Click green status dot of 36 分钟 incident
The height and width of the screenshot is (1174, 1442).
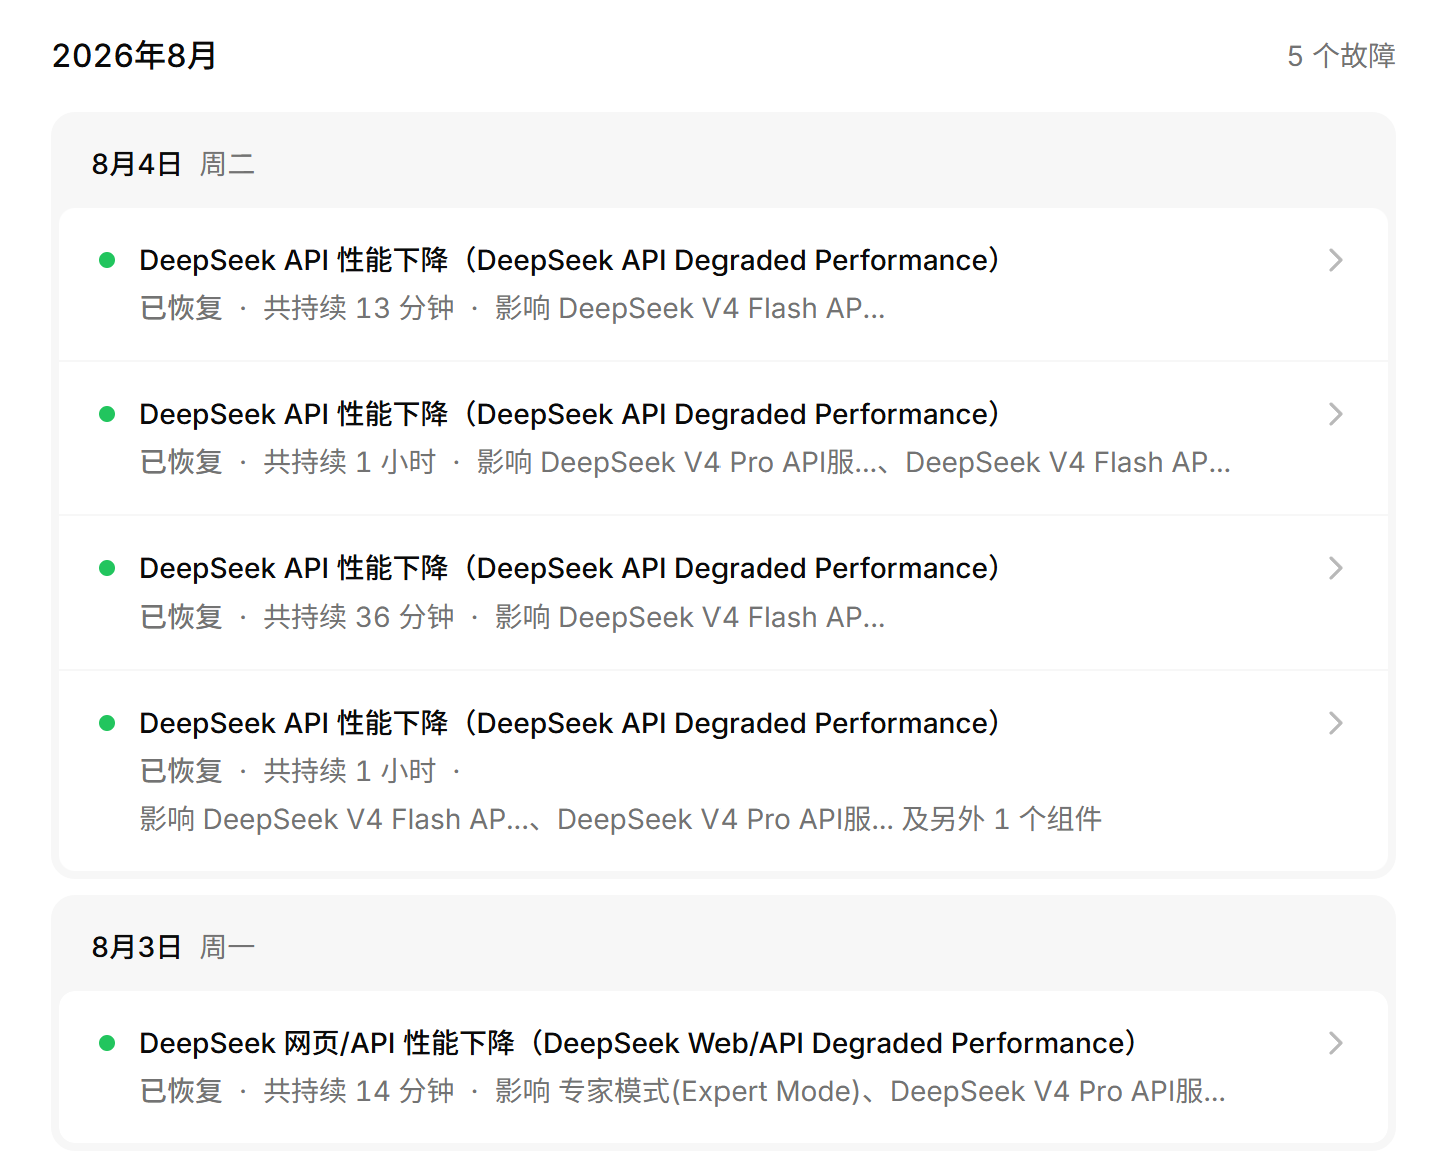click(x=107, y=568)
